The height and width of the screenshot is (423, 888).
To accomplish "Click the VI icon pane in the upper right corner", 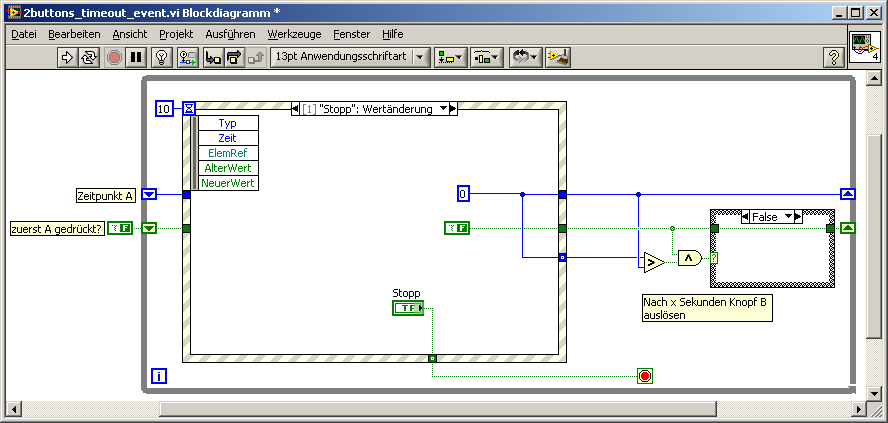I will [865, 47].
